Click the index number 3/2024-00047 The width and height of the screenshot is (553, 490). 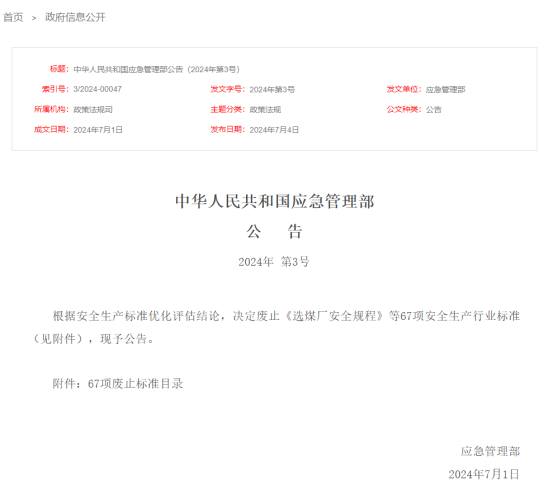pyautogui.click(x=98, y=89)
